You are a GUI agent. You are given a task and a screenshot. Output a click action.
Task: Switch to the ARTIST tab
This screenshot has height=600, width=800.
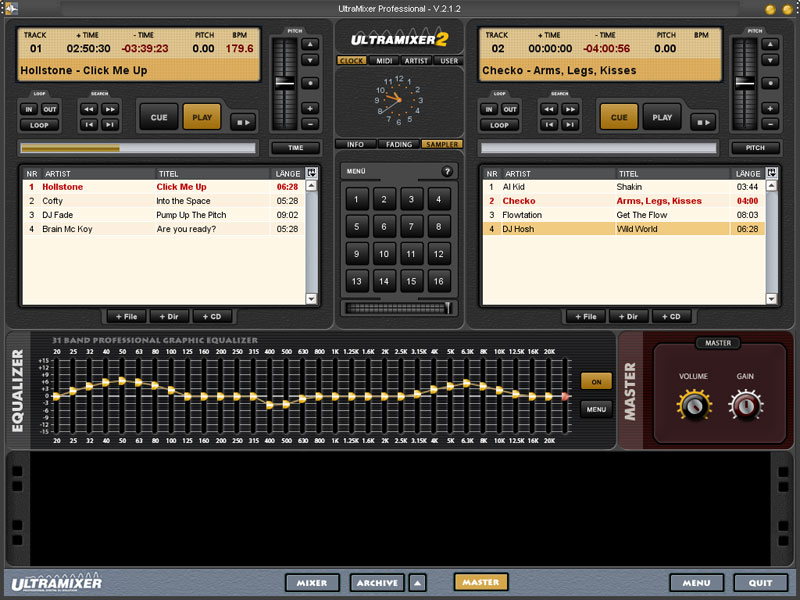coord(416,61)
